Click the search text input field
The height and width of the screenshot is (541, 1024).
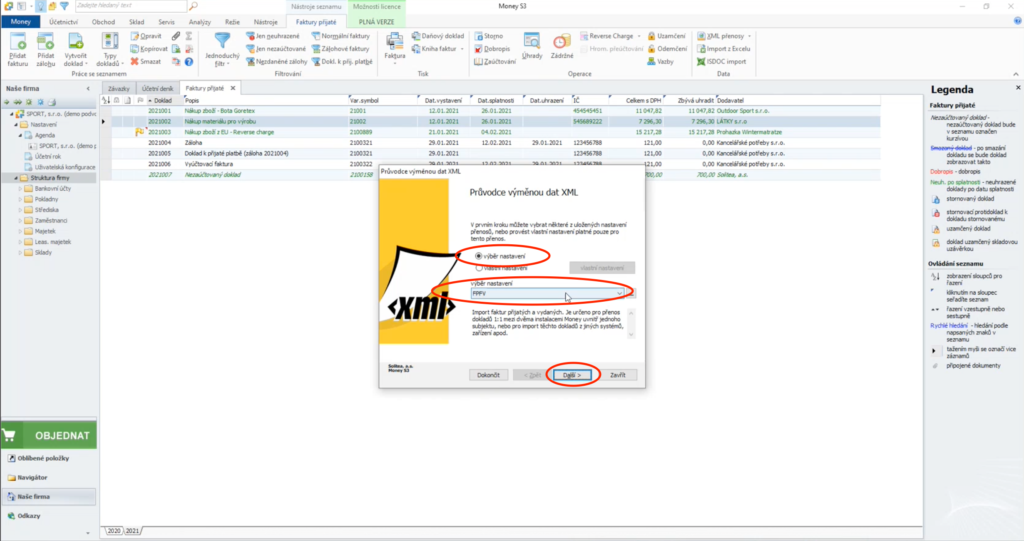(131, 6)
